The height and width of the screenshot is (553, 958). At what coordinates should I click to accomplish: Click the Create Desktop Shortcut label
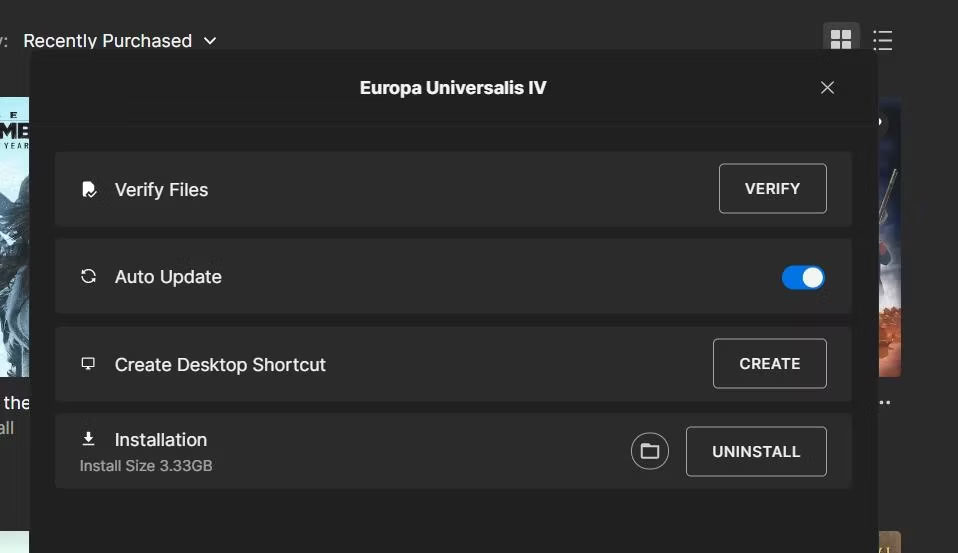[x=220, y=365]
